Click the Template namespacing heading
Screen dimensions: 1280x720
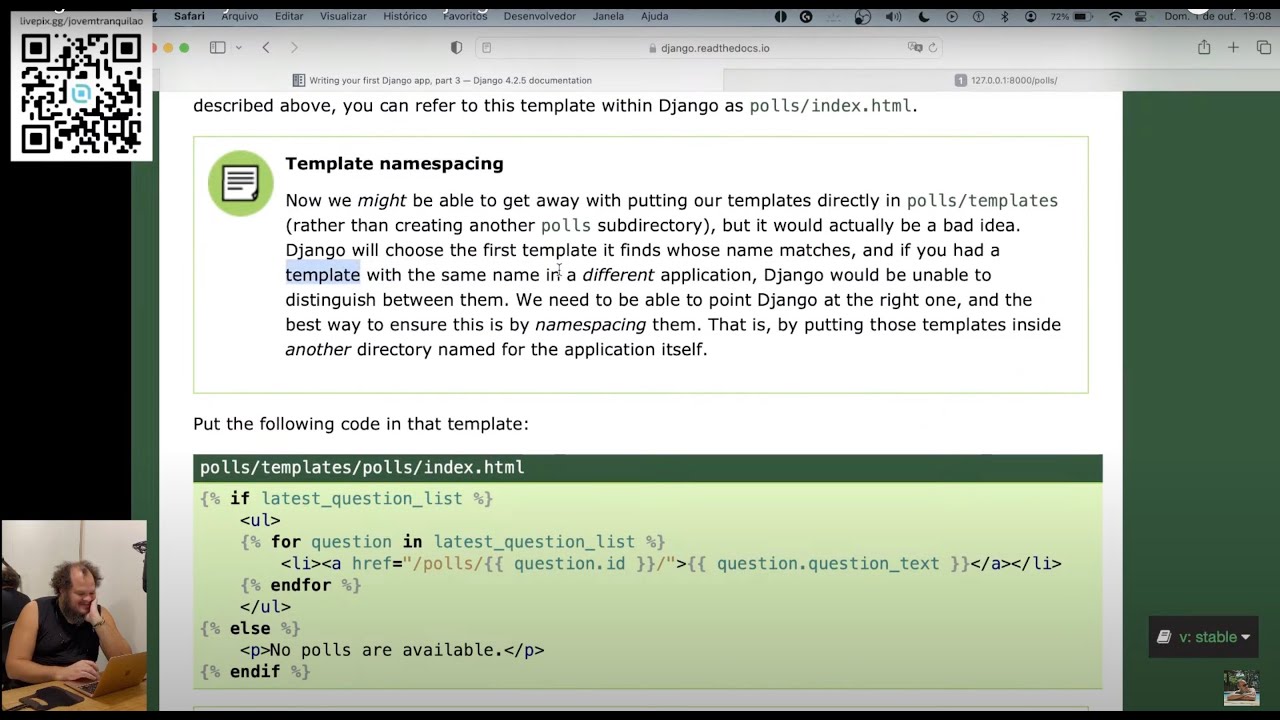click(394, 163)
